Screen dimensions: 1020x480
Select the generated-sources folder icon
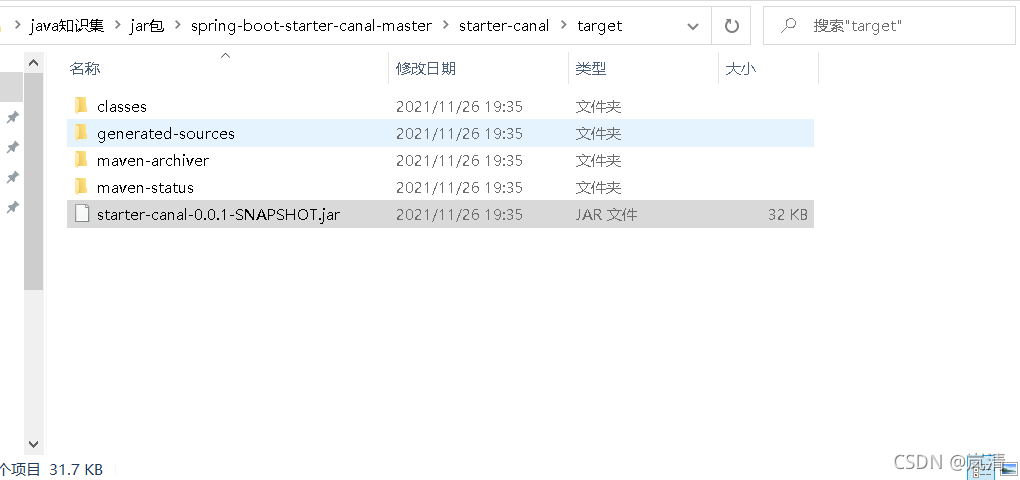pos(81,133)
